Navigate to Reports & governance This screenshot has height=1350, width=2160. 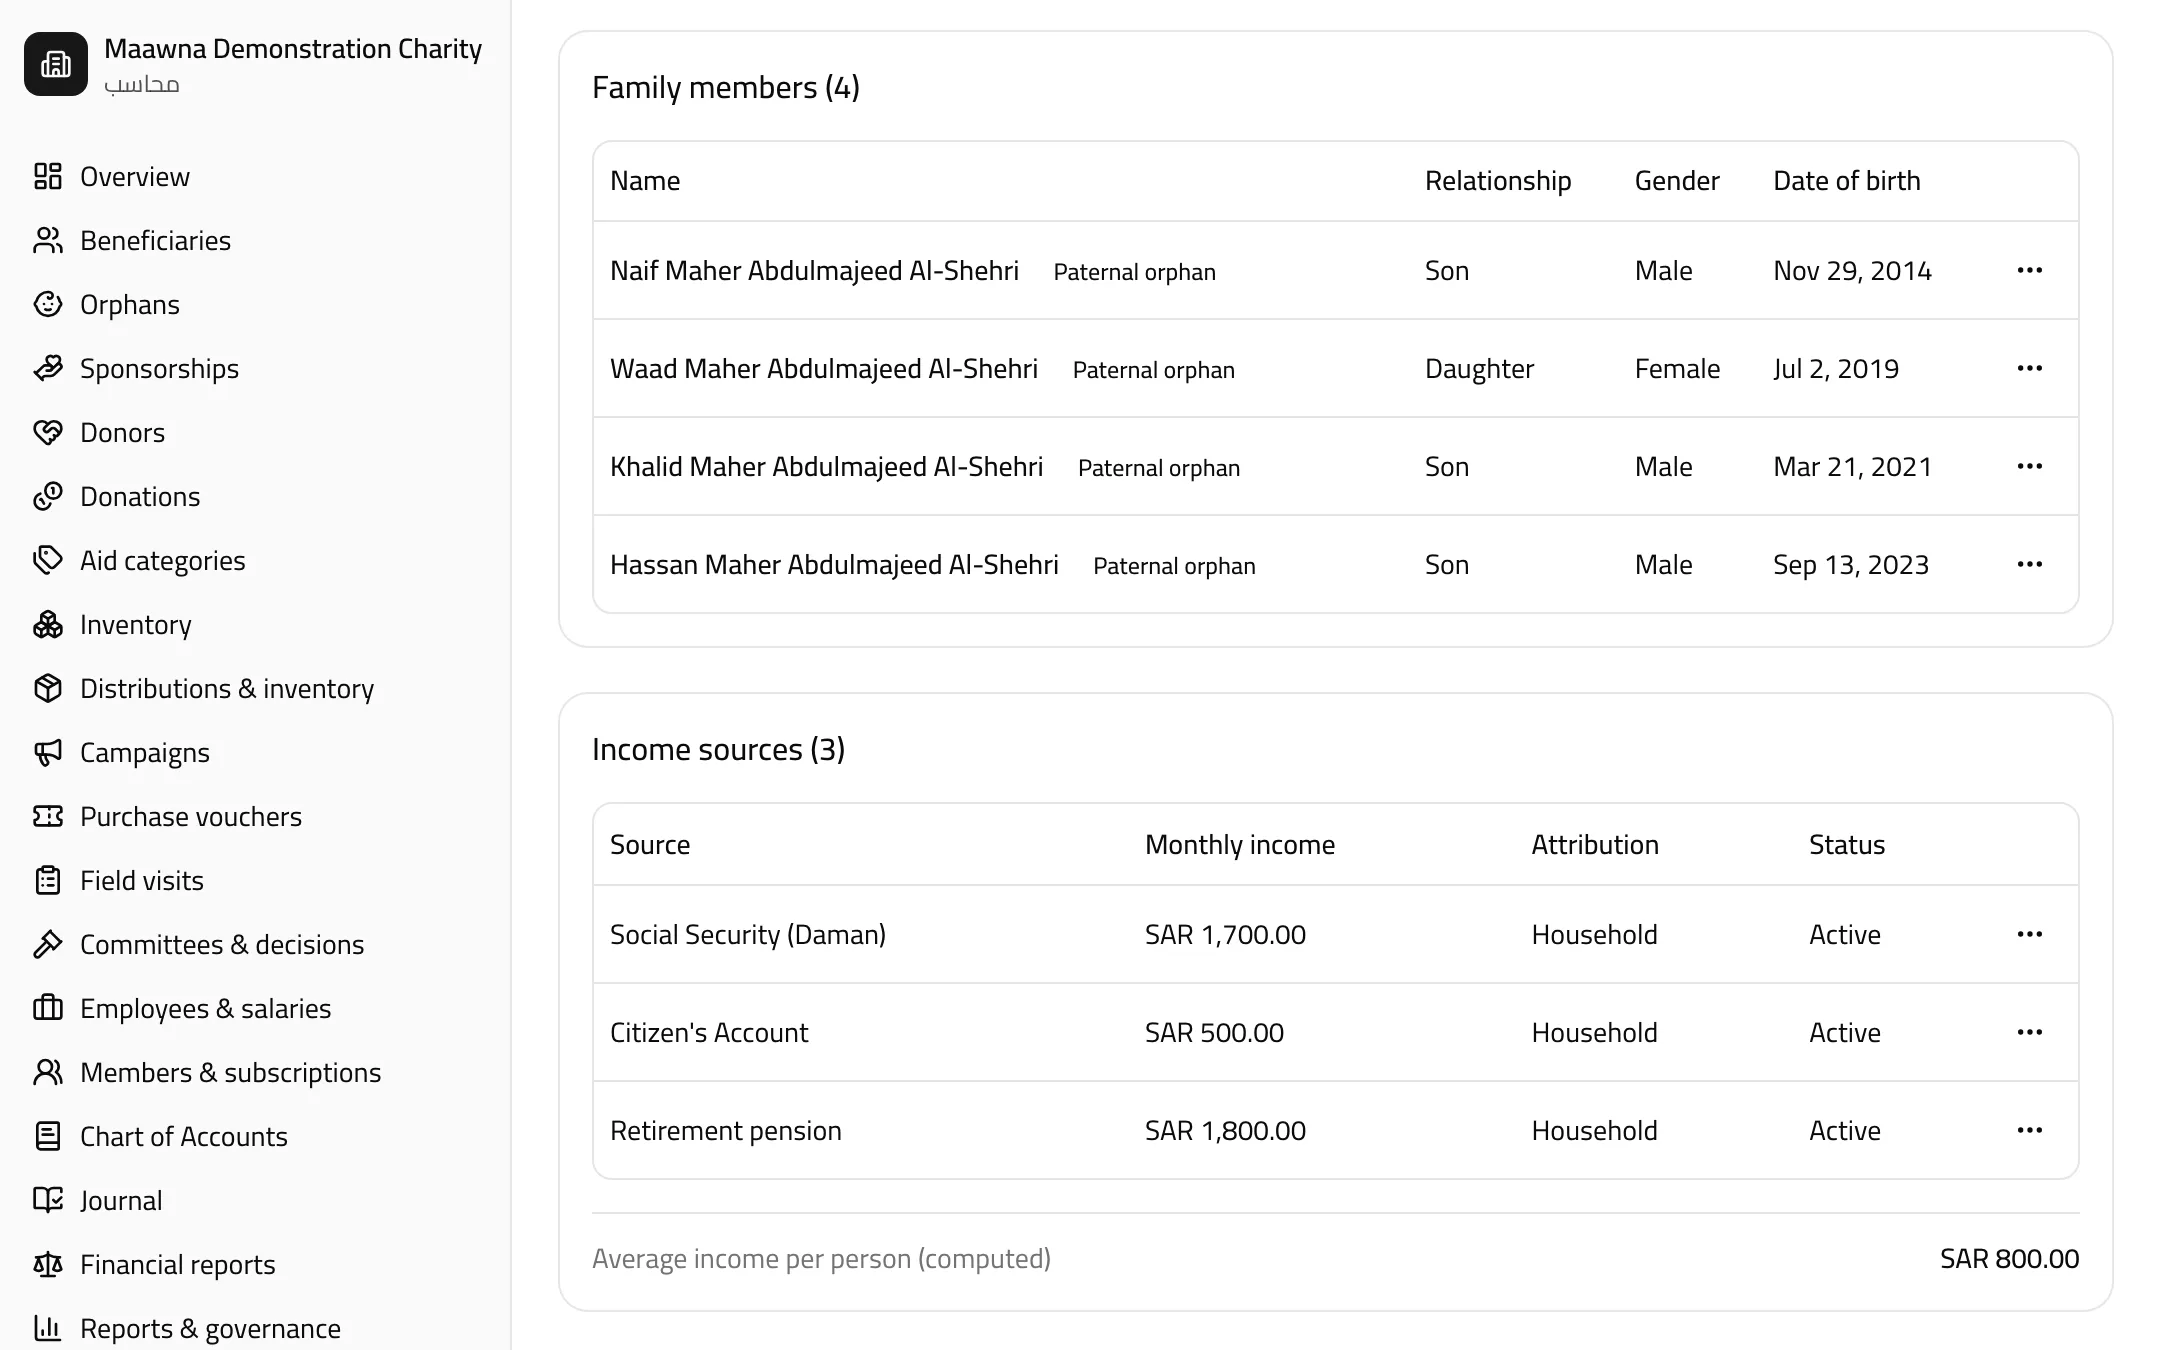coord(255,1329)
